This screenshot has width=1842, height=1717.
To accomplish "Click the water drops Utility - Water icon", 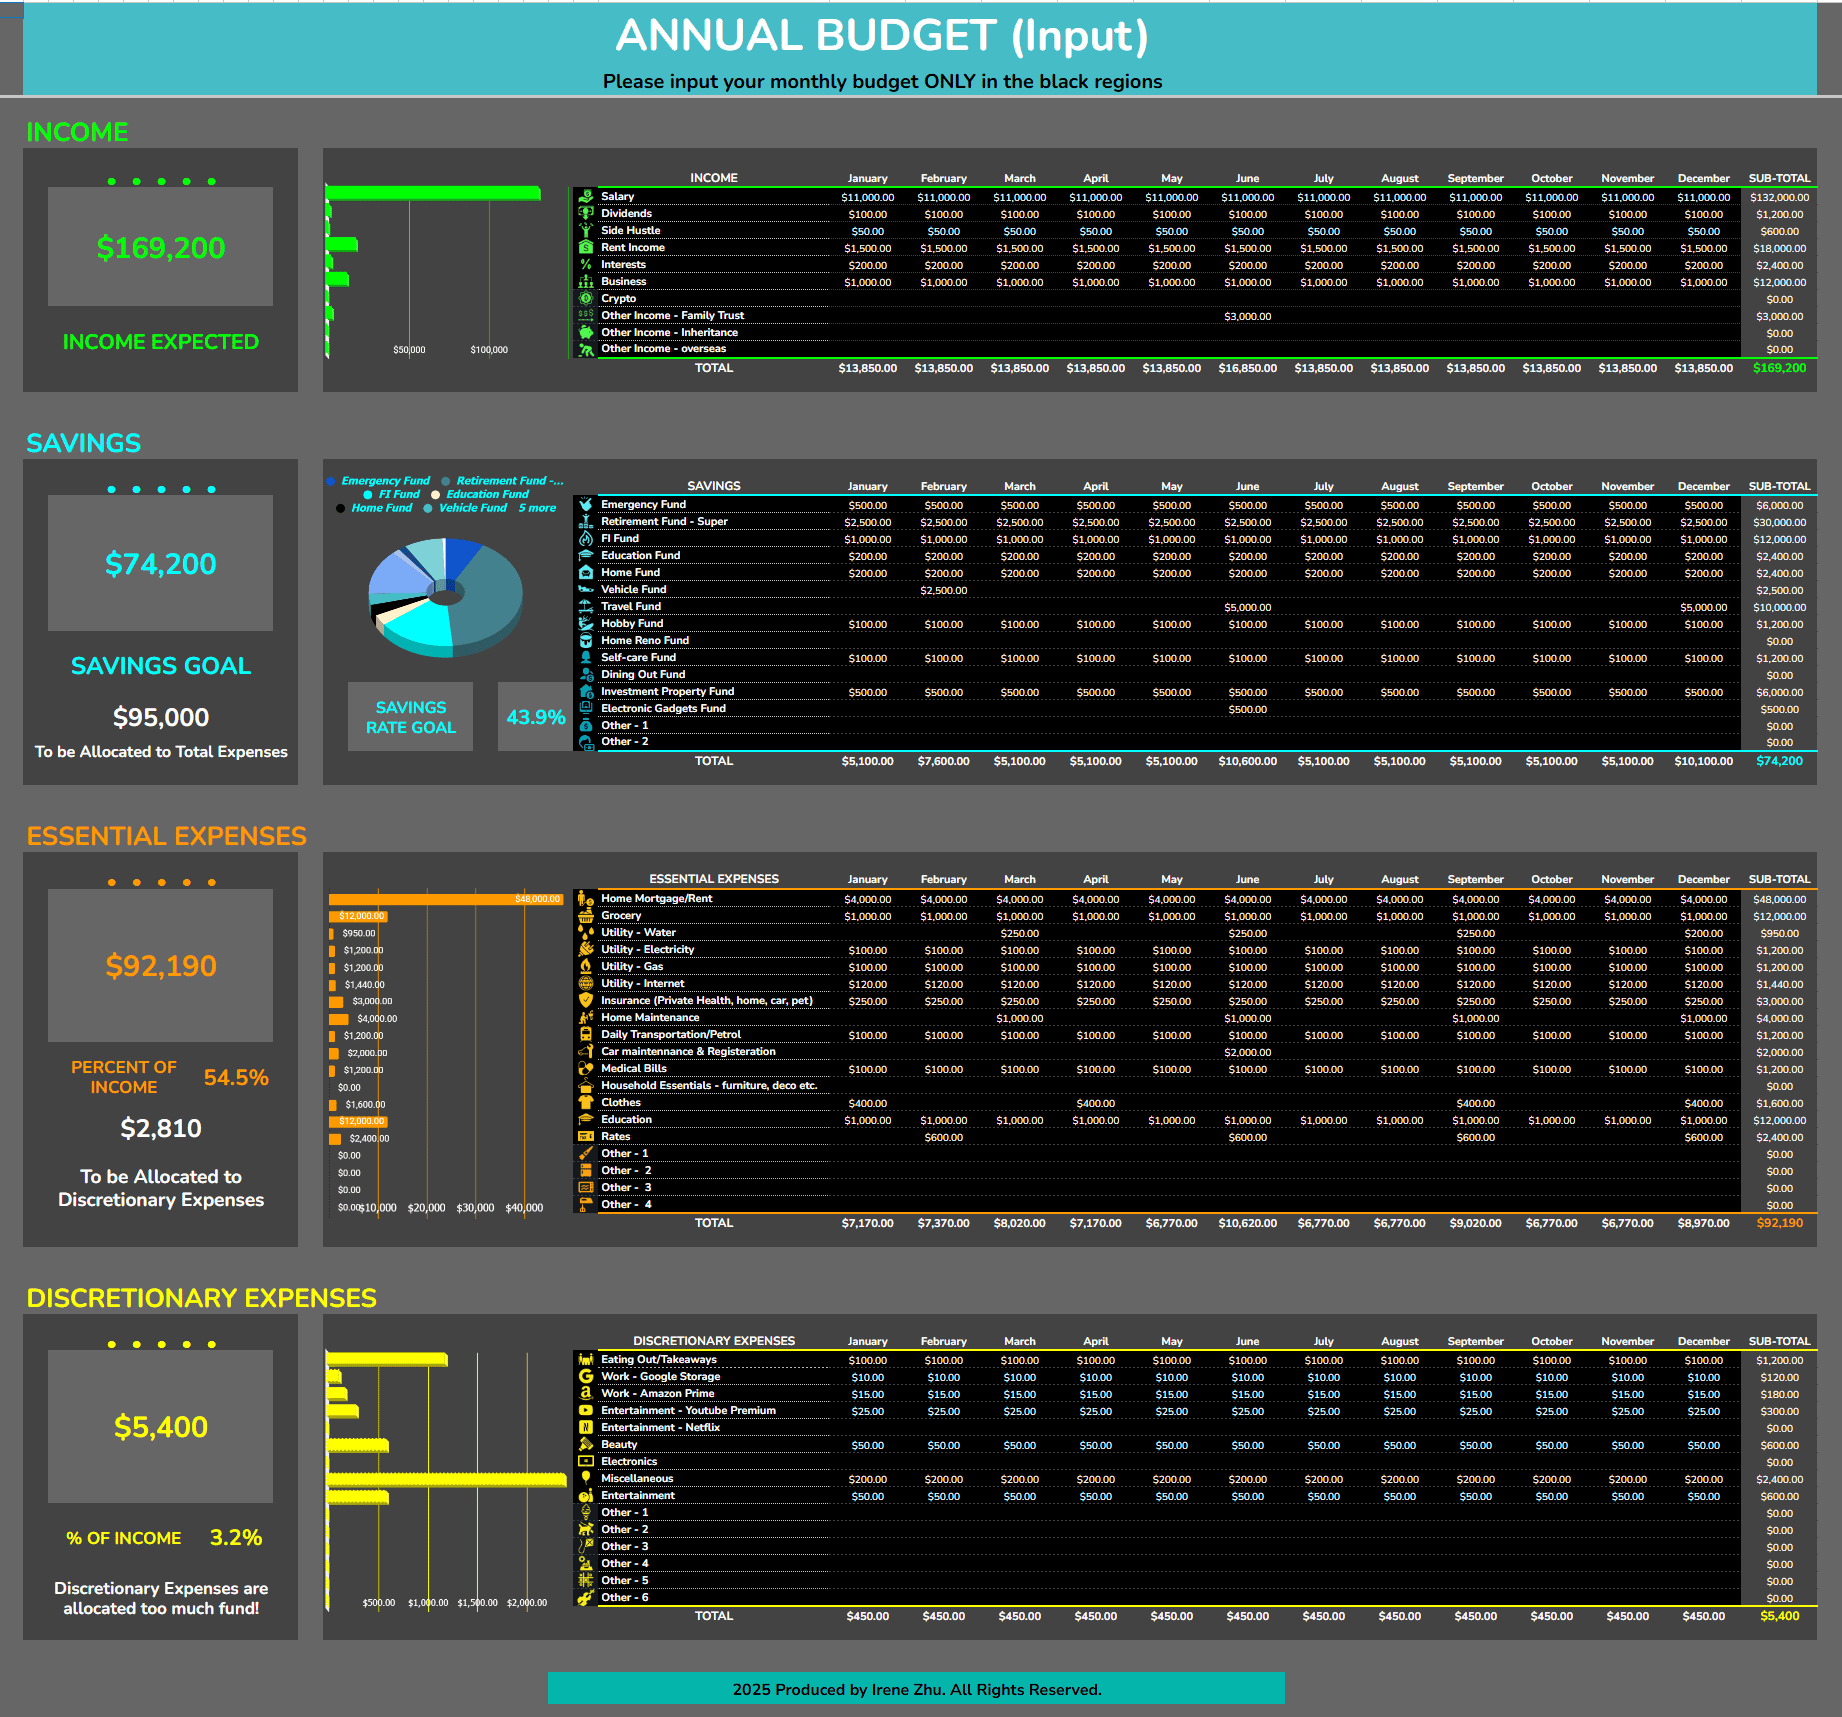I will coord(586,932).
